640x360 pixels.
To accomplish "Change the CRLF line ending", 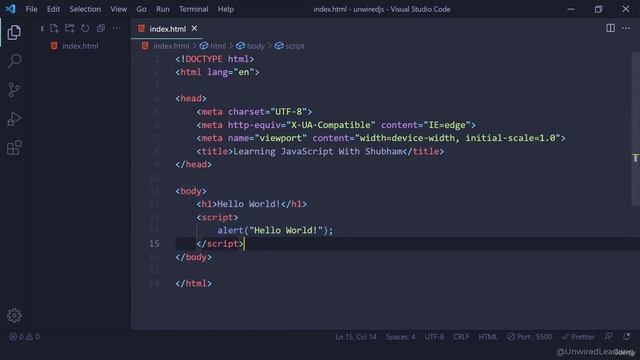I will (x=461, y=337).
